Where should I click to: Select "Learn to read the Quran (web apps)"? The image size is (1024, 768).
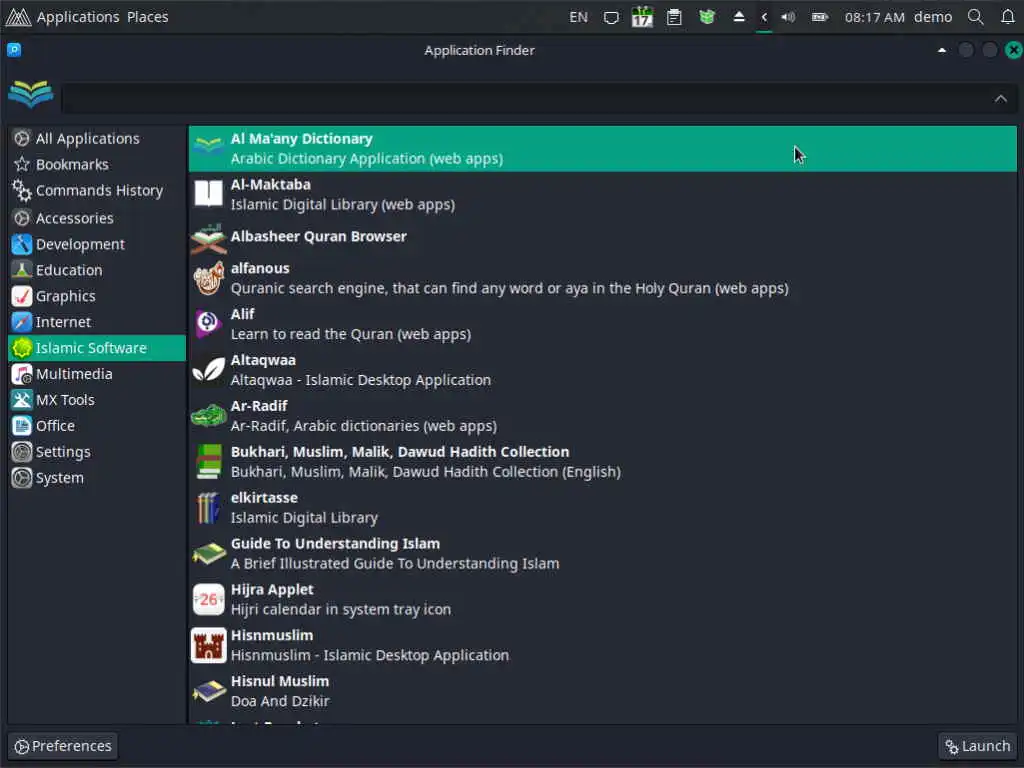[x=351, y=334]
